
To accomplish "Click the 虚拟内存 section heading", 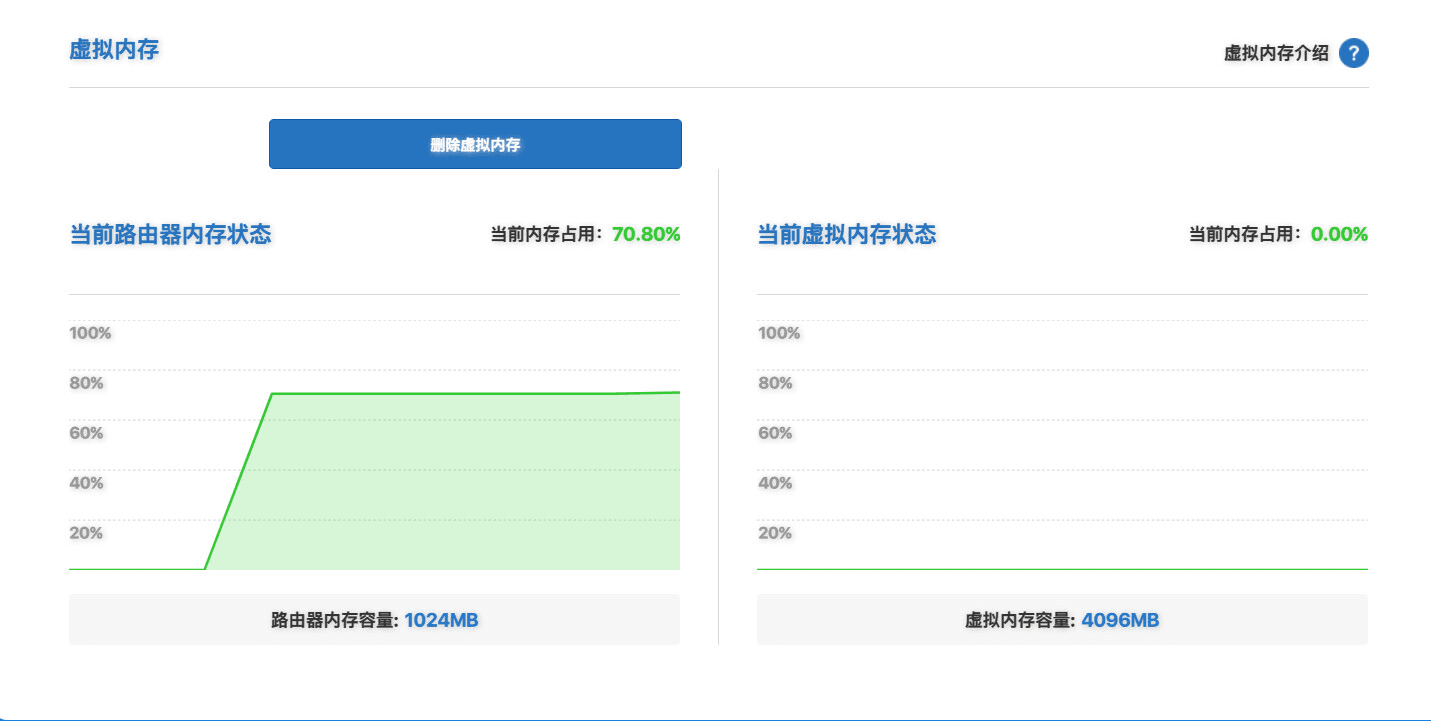I will coord(114,50).
